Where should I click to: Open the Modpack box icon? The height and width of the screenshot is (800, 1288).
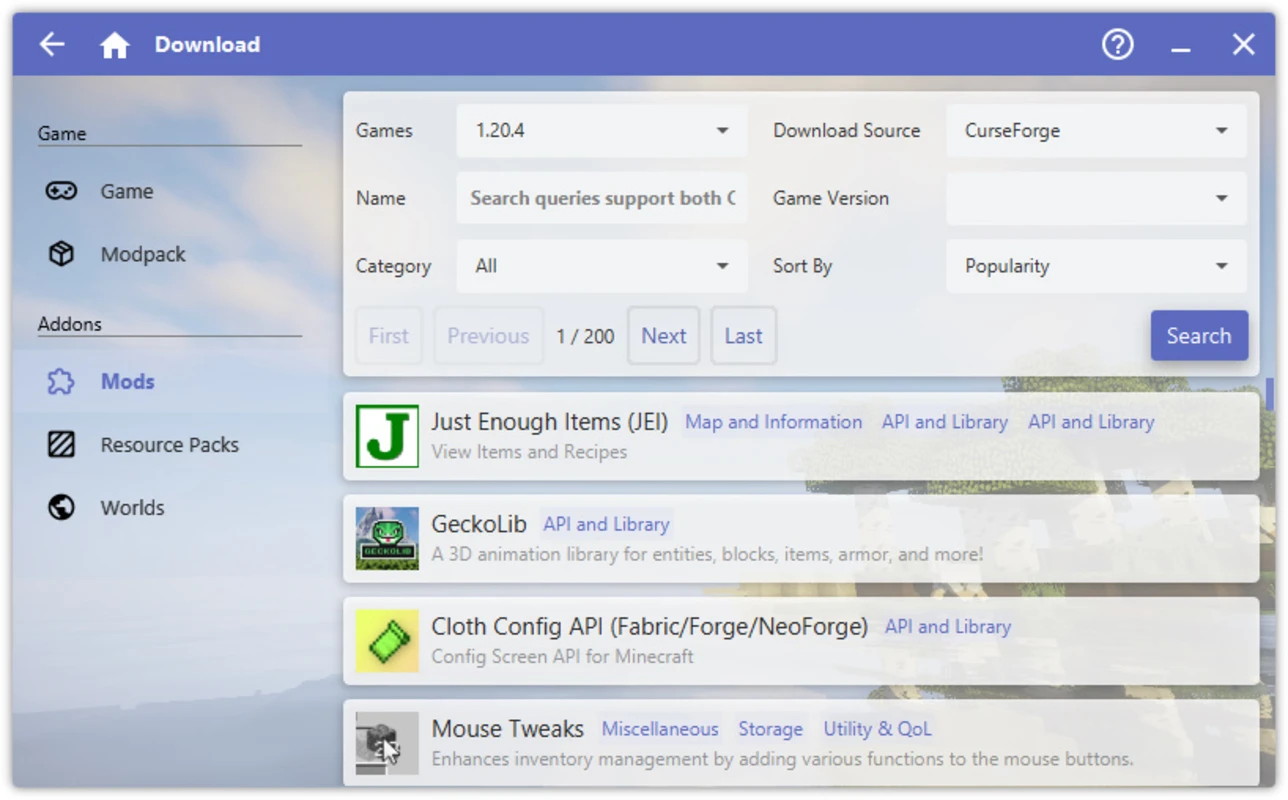(62, 254)
